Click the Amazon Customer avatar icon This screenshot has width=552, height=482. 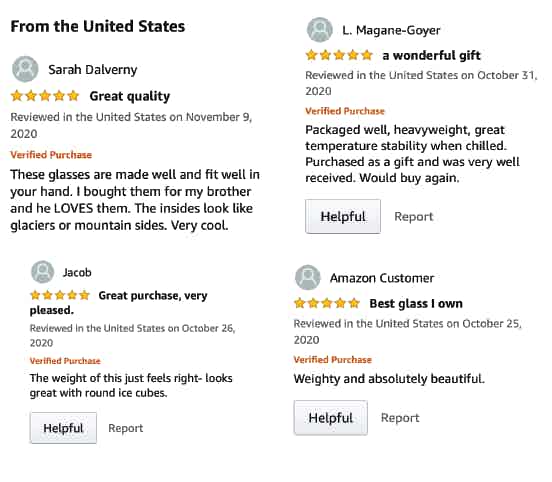tap(308, 278)
